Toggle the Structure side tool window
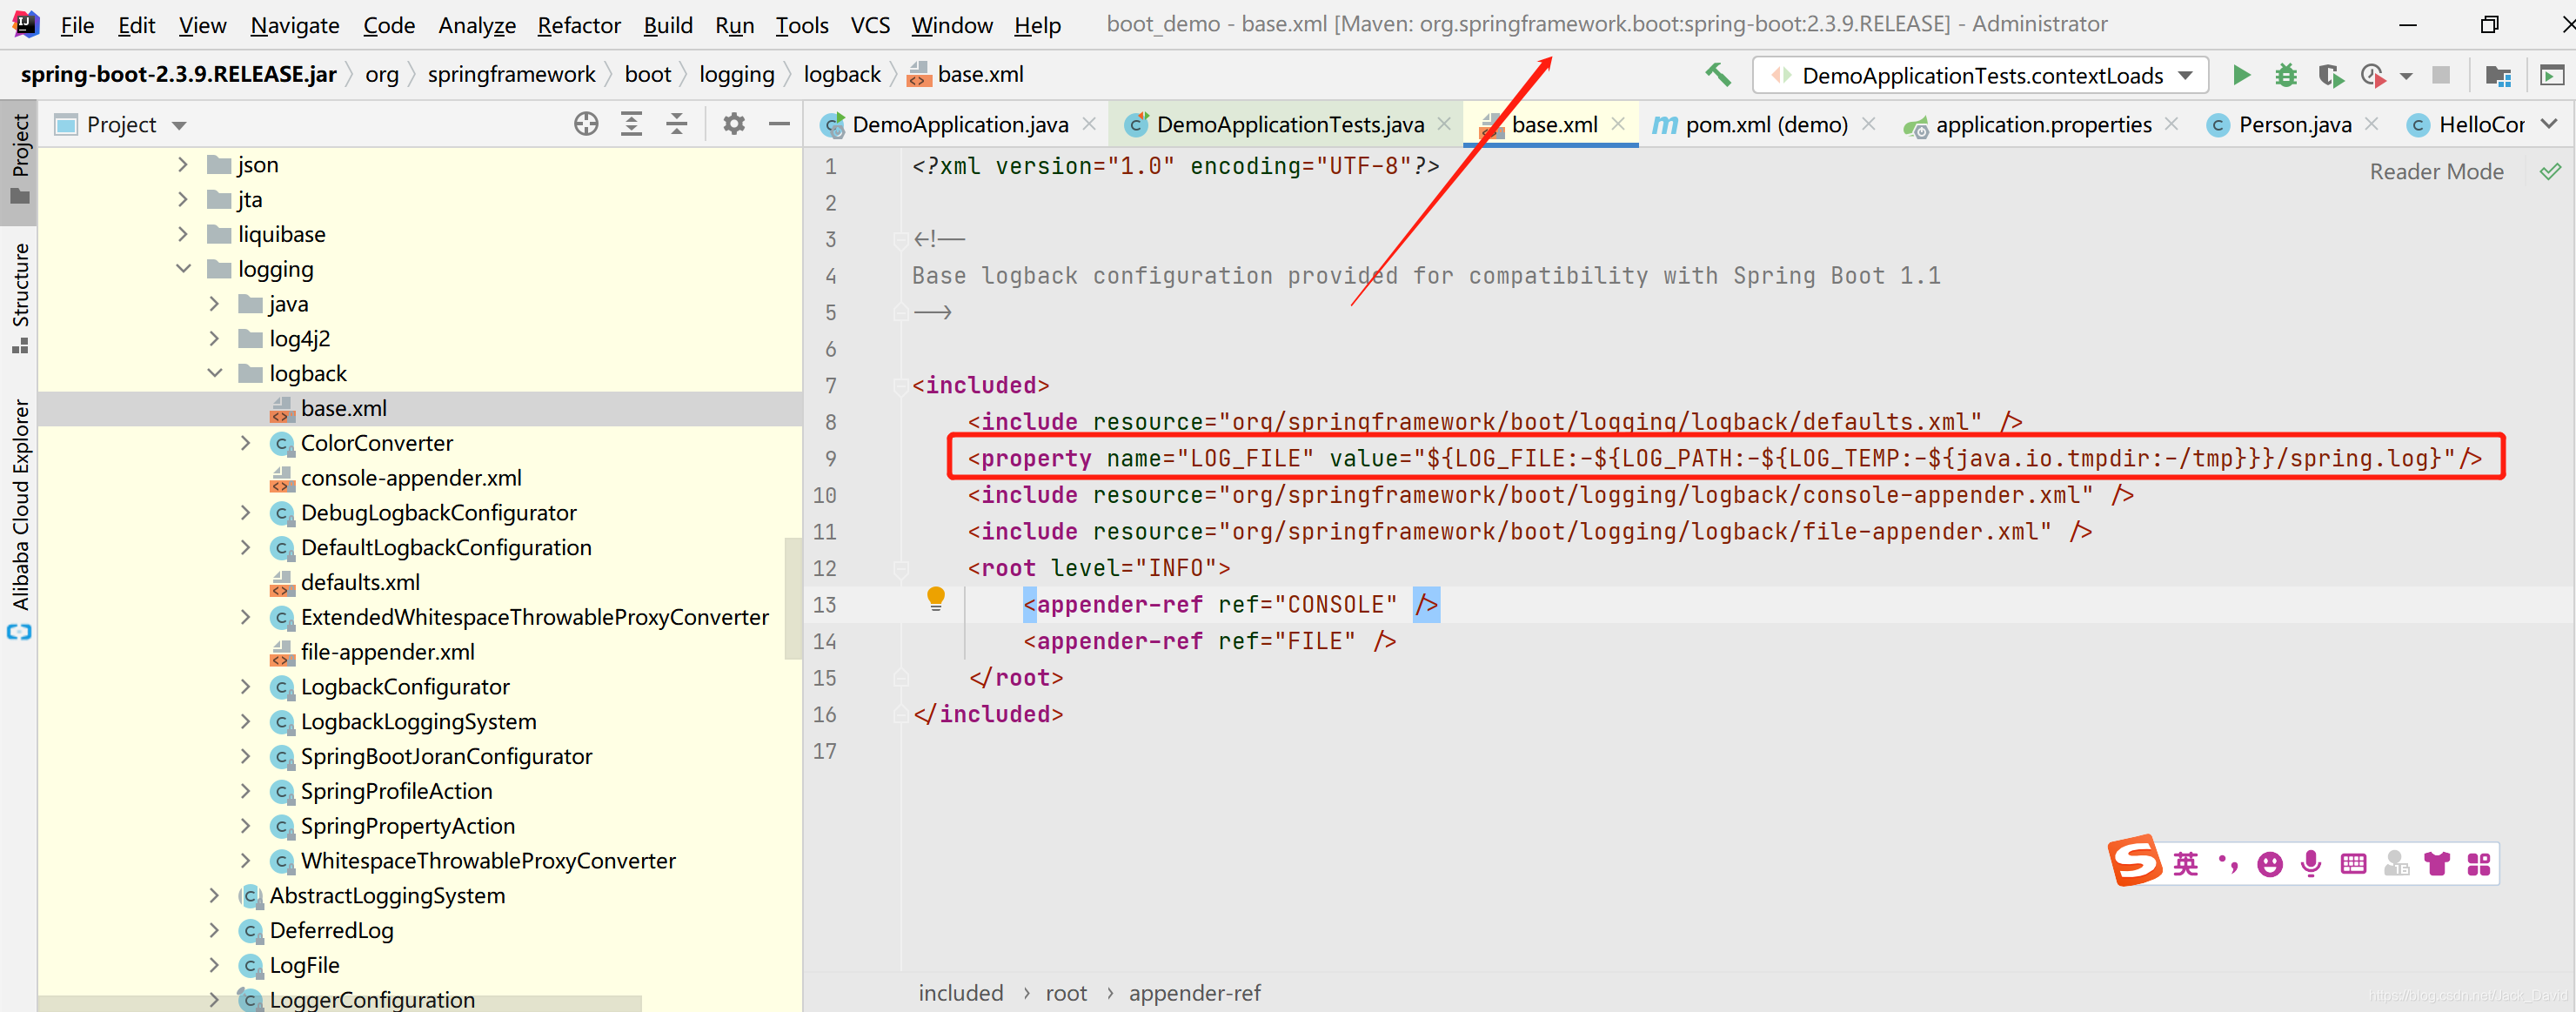Screen dimensions: 2576x1012 coord(19,298)
